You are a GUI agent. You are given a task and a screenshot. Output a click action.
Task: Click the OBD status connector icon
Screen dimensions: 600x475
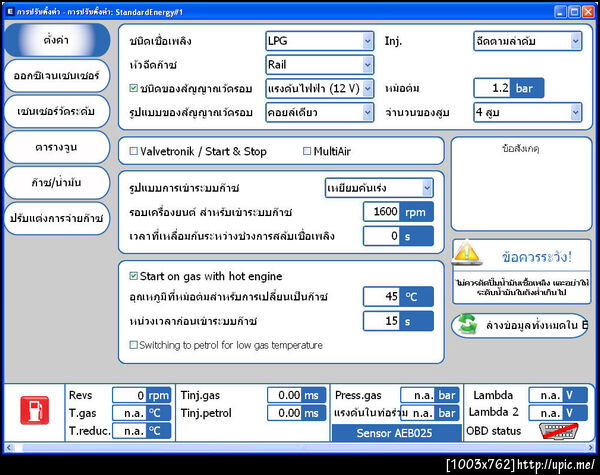coord(558,431)
